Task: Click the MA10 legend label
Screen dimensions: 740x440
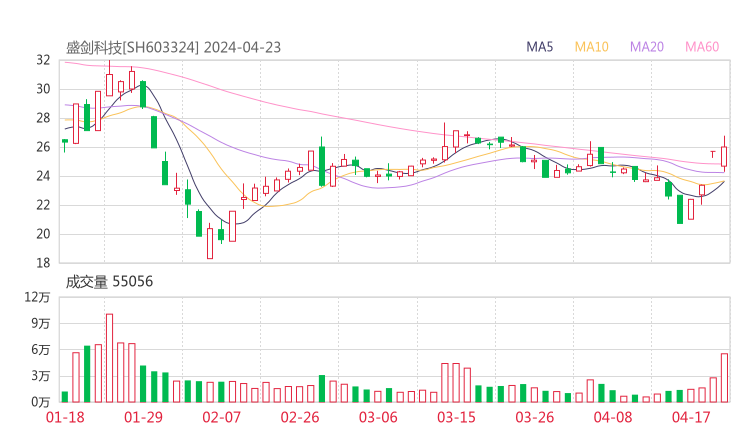Action: 591,47
